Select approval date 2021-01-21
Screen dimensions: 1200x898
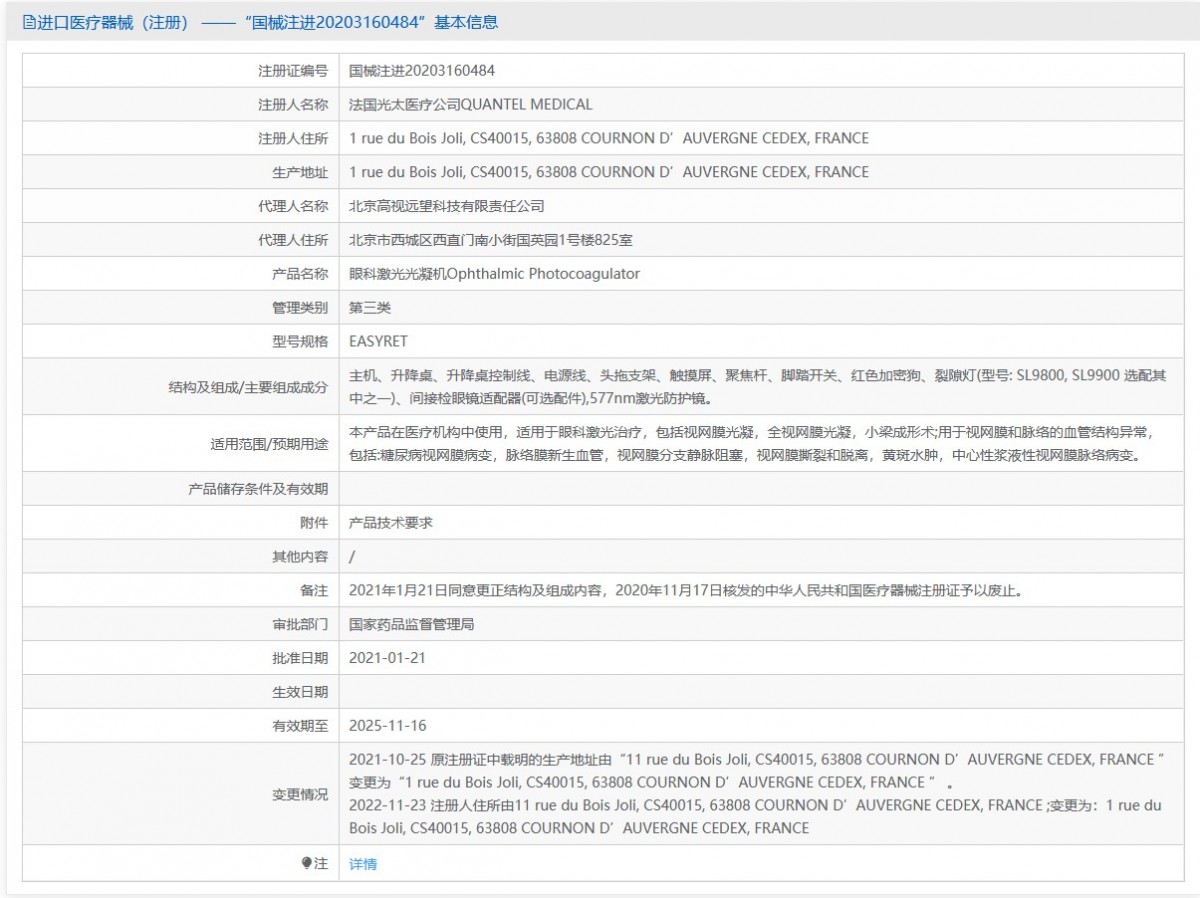[387, 658]
